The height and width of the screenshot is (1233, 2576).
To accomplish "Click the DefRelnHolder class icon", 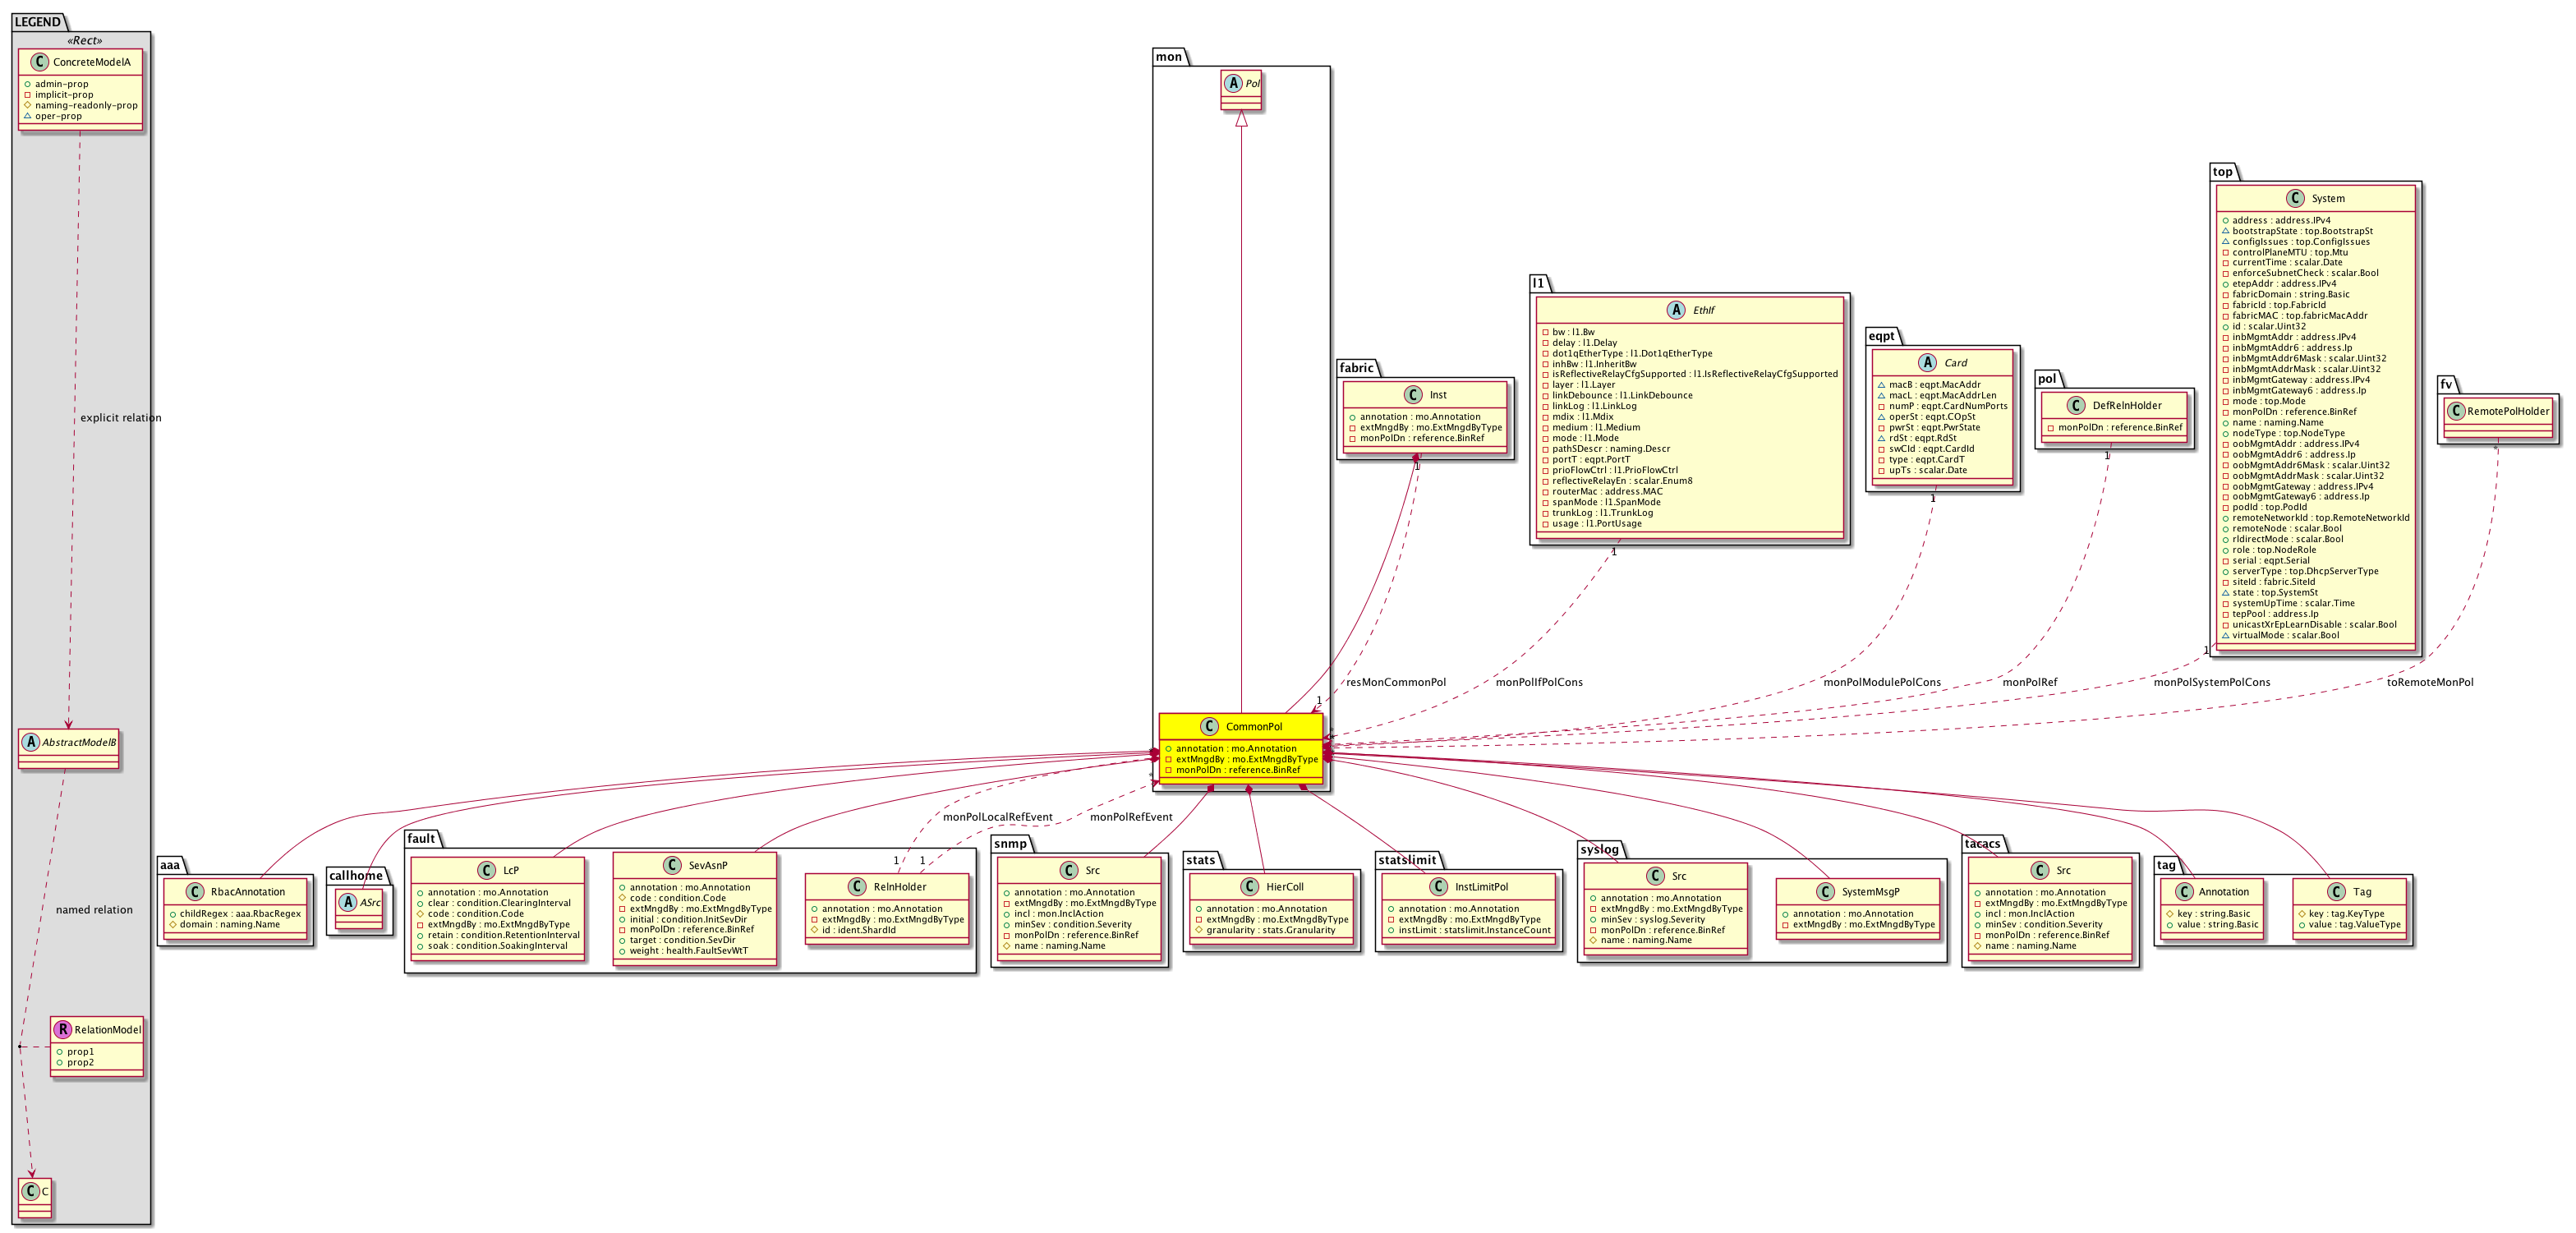I will pyautogui.click(x=2075, y=405).
